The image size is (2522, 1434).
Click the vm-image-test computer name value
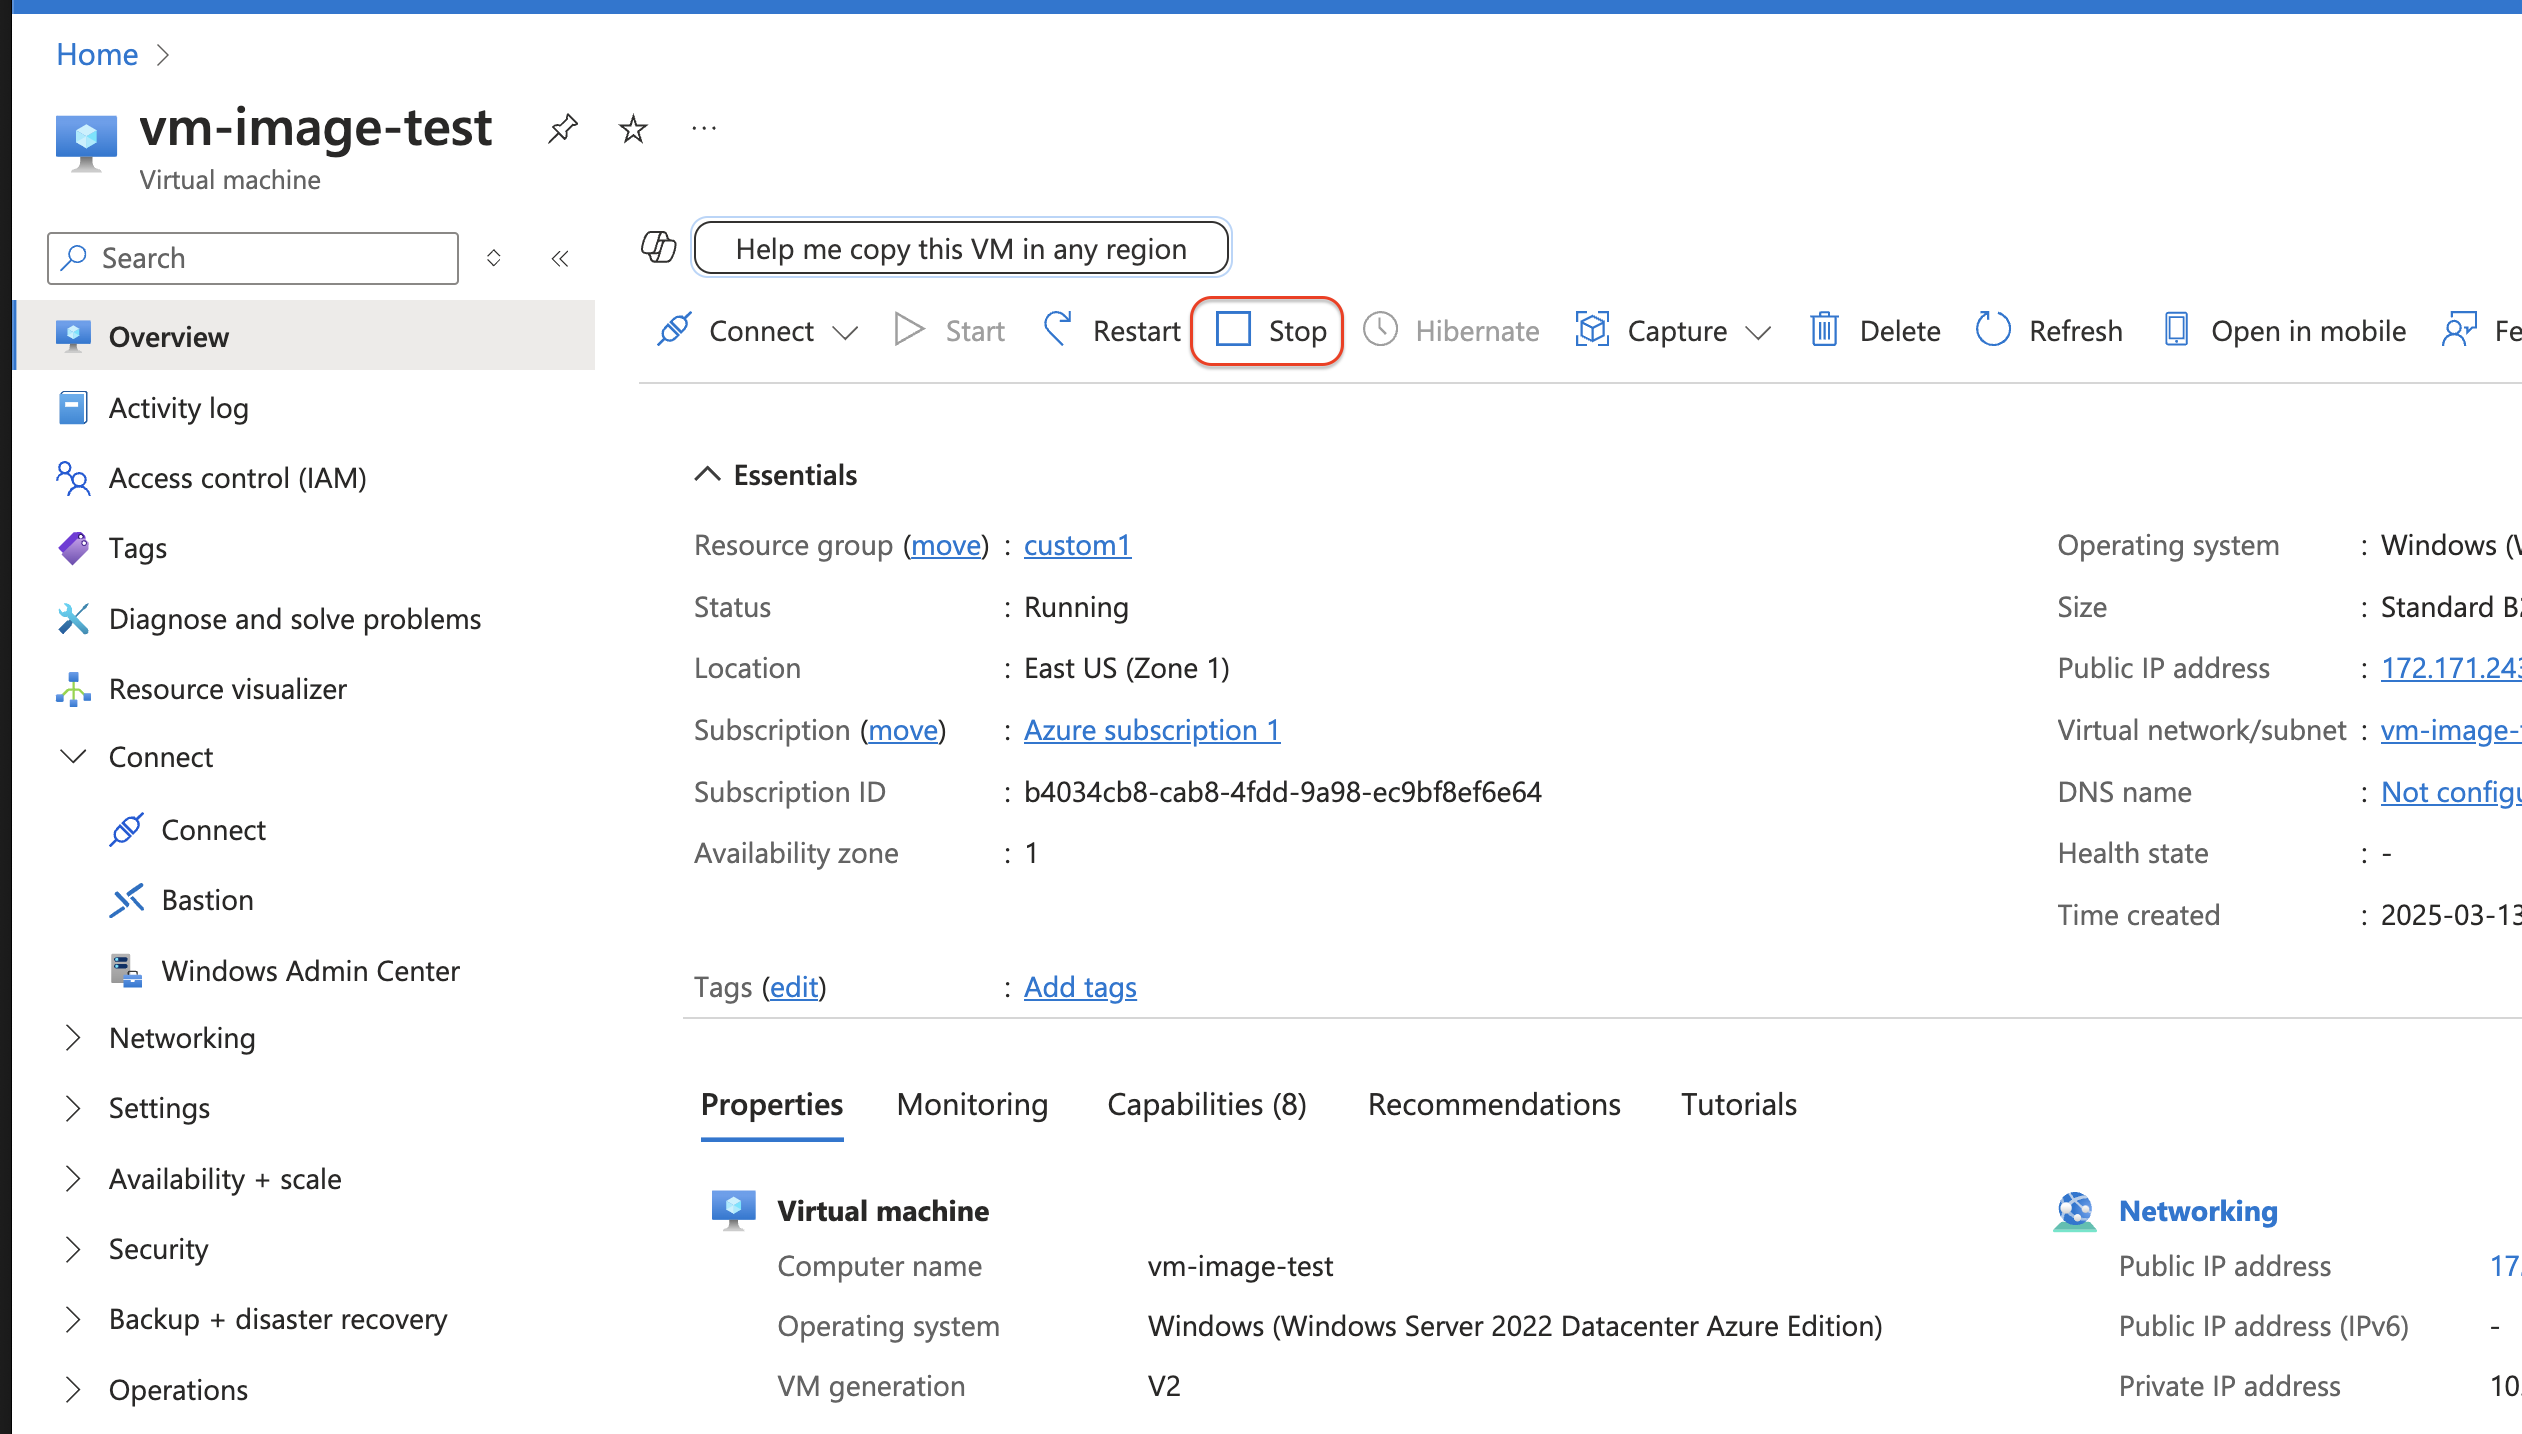1240,1266
